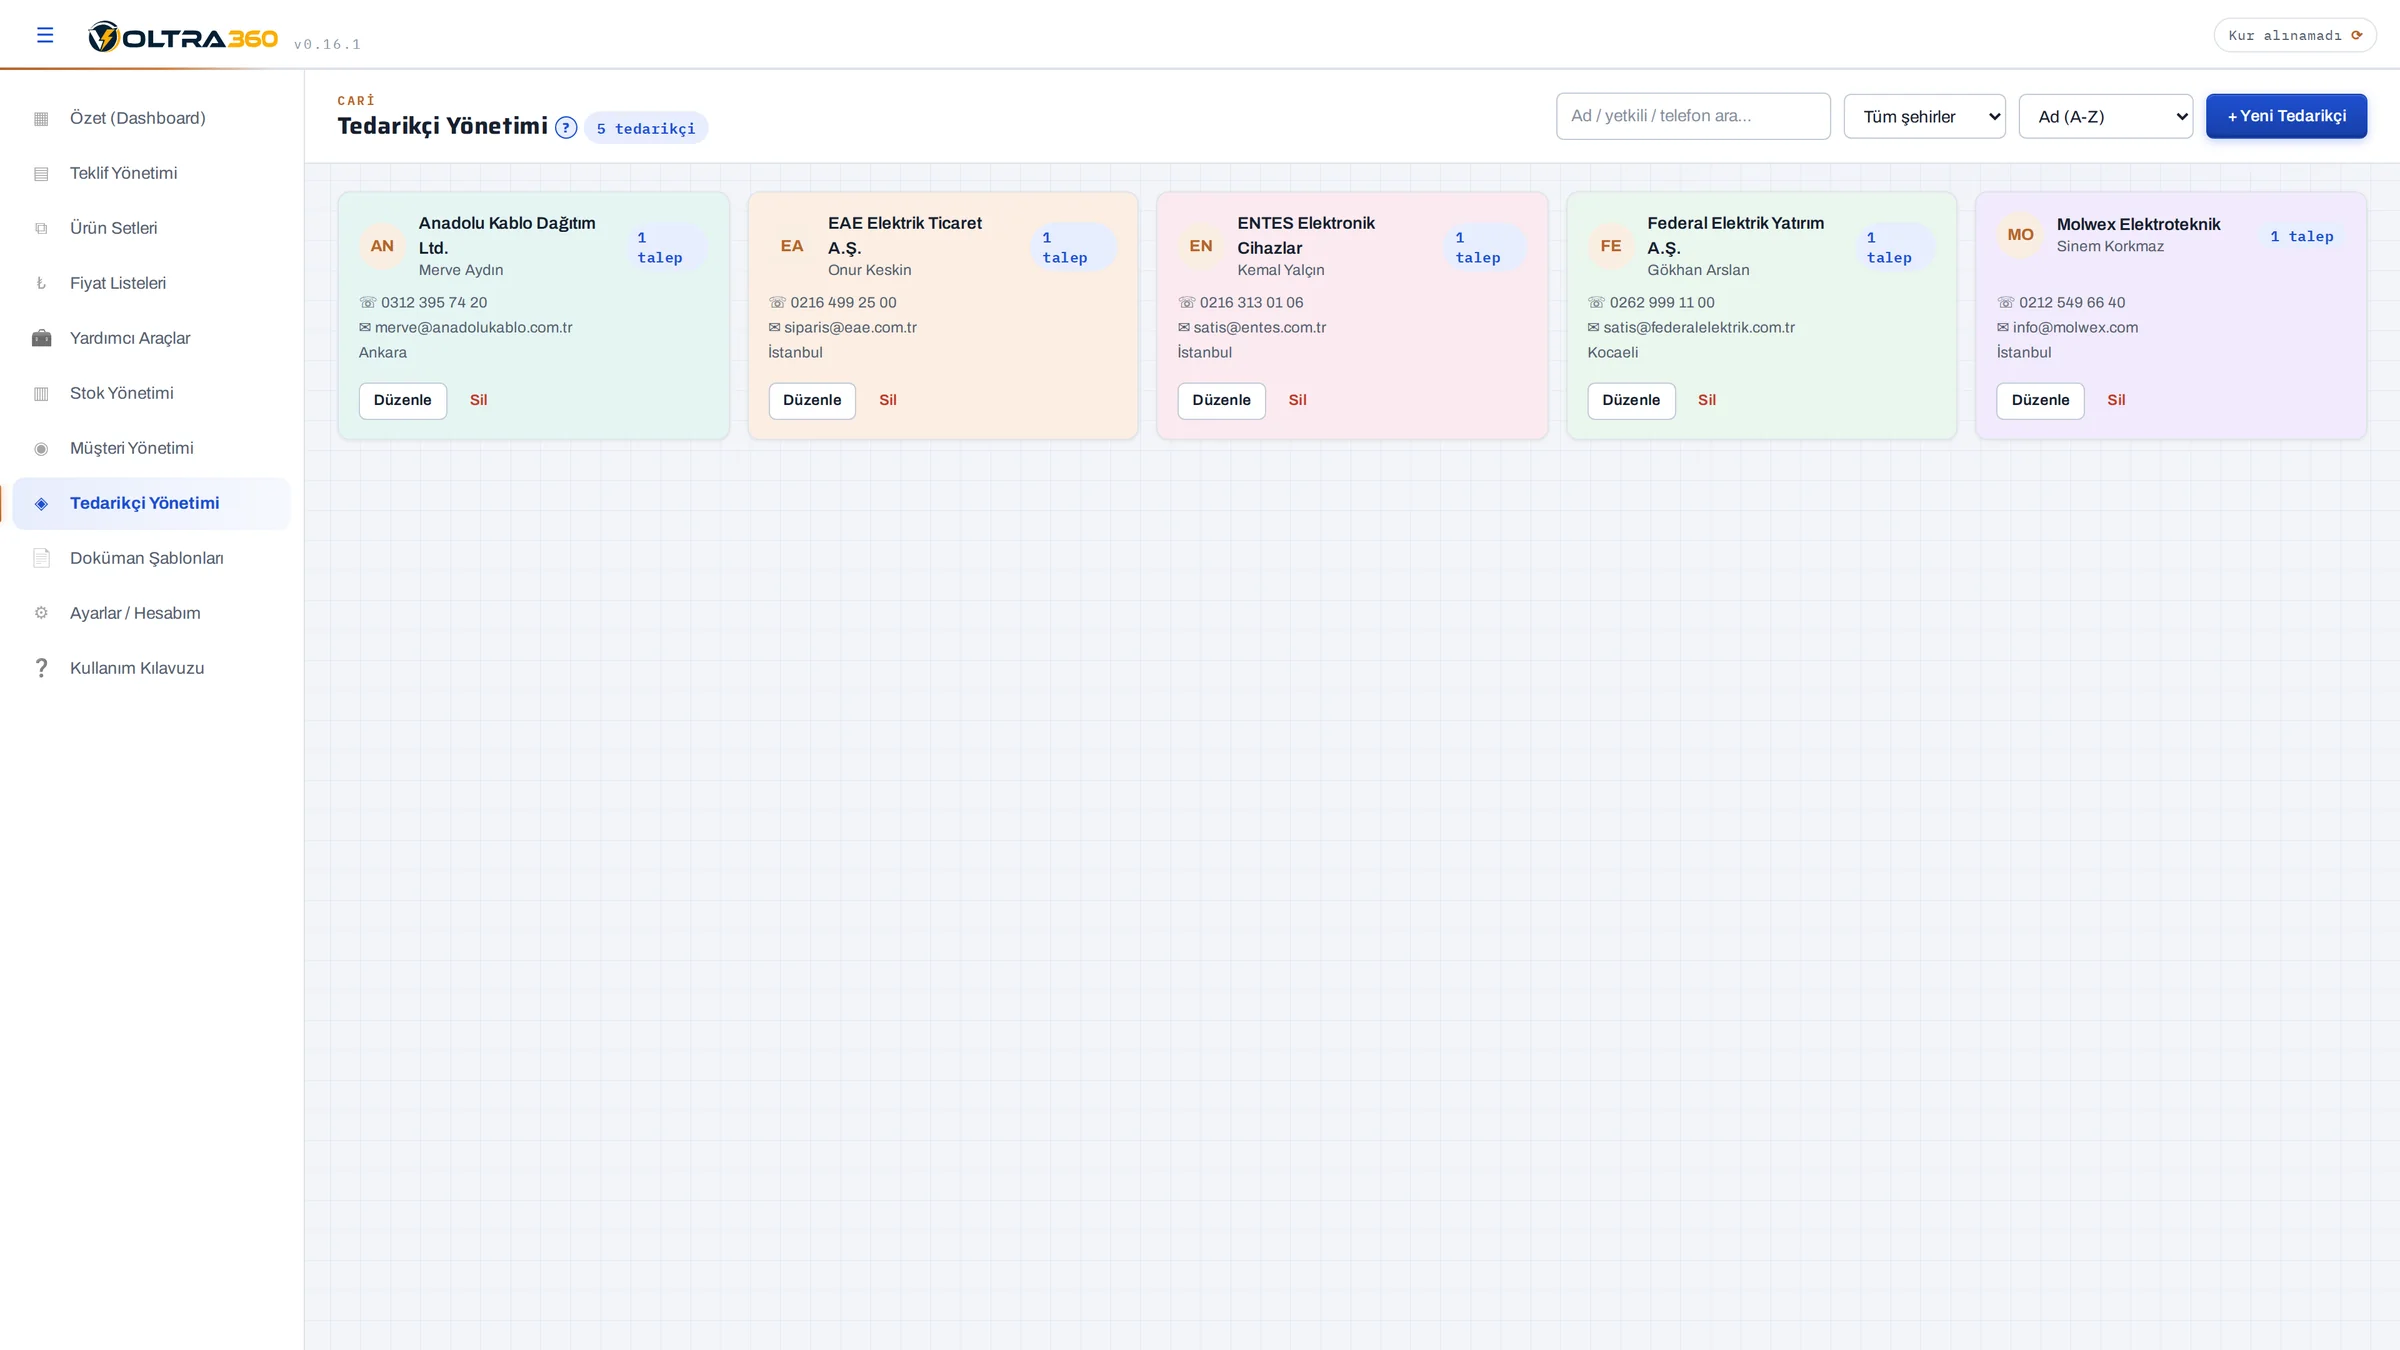This screenshot has width=2400, height=1350.
Task: Click the 1 talep badge on Federal Elektrik
Action: point(1895,247)
